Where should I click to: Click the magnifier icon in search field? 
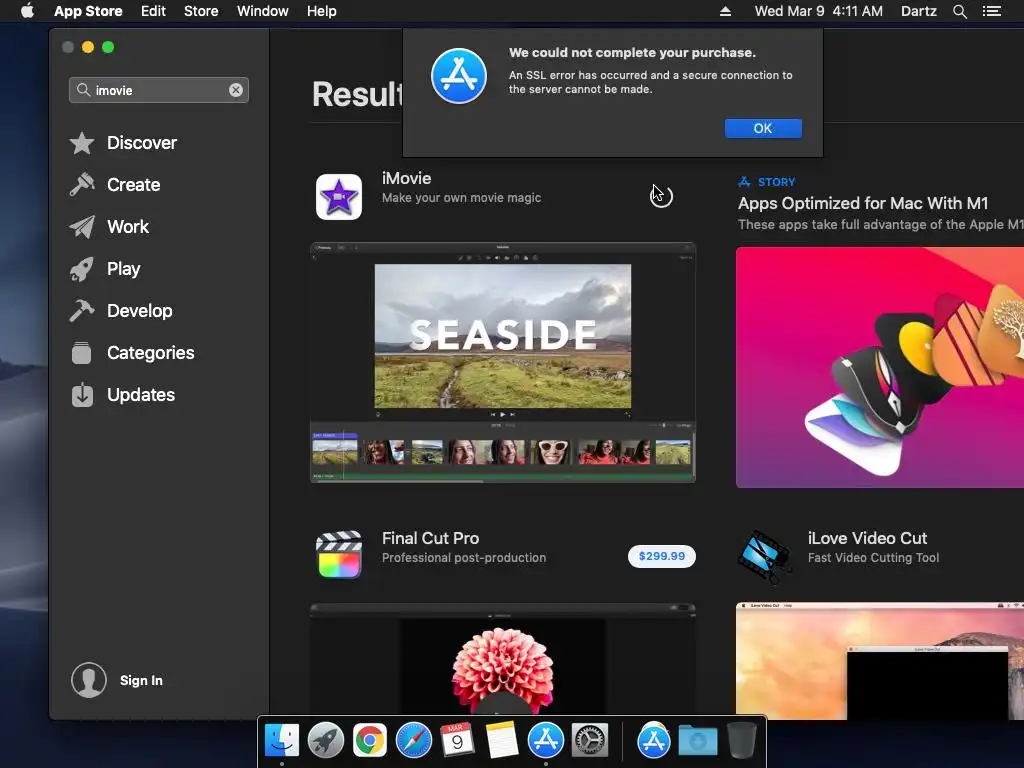[83, 89]
